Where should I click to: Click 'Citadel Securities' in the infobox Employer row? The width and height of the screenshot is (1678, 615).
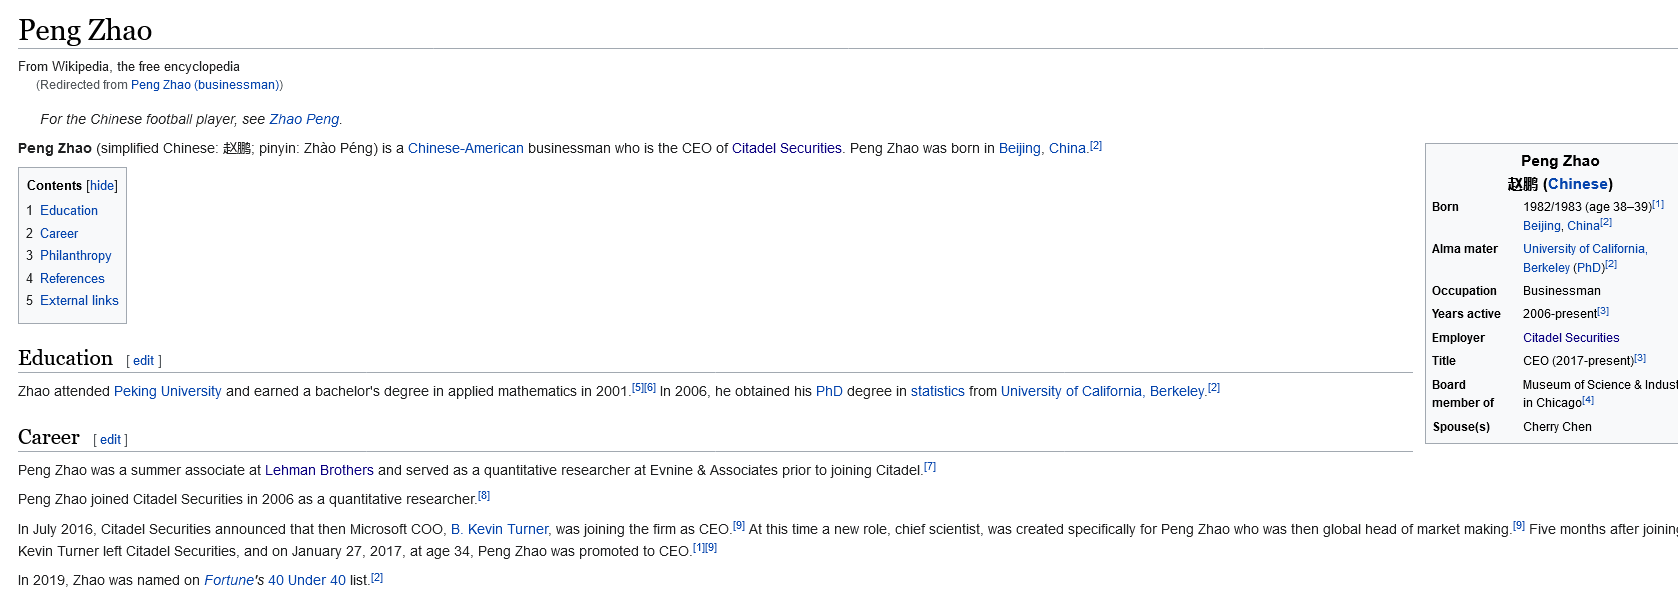(1571, 338)
